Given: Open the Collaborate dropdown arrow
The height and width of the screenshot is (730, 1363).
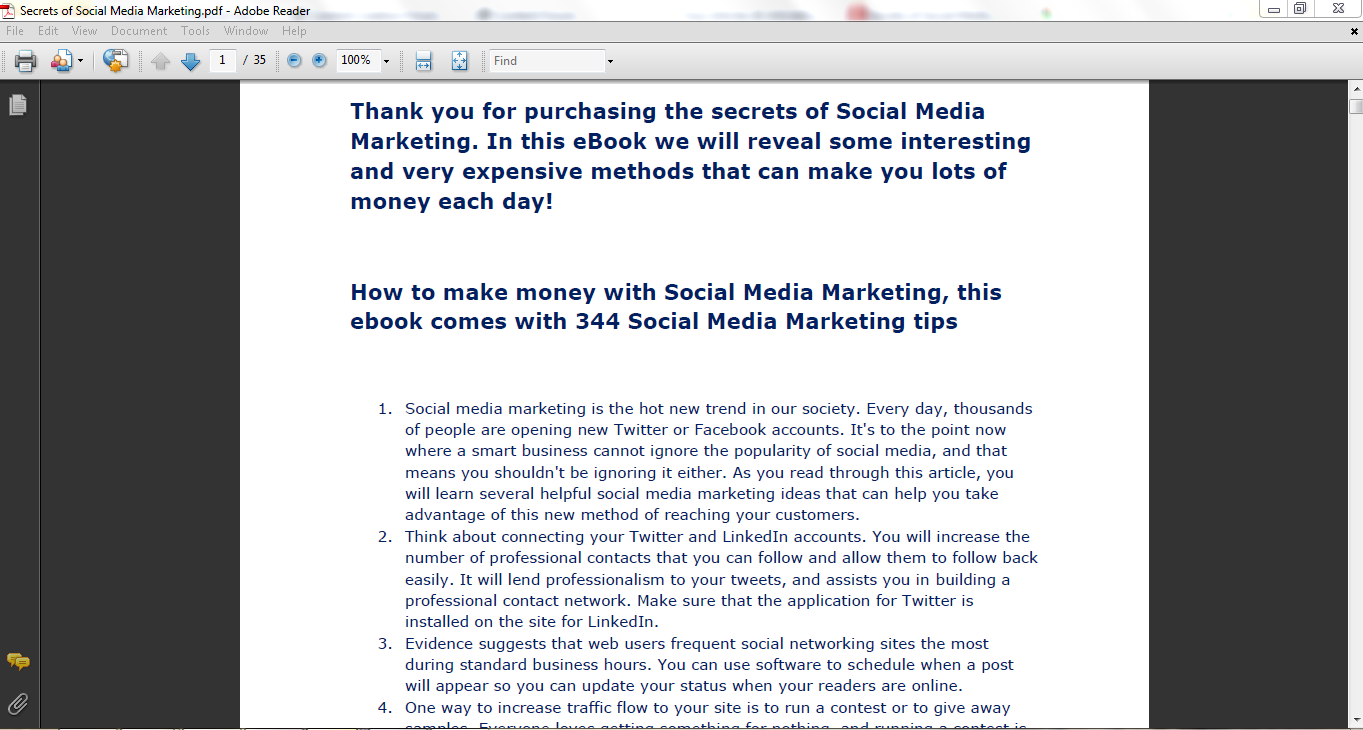Looking at the screenshot, I should coord(81,61).
